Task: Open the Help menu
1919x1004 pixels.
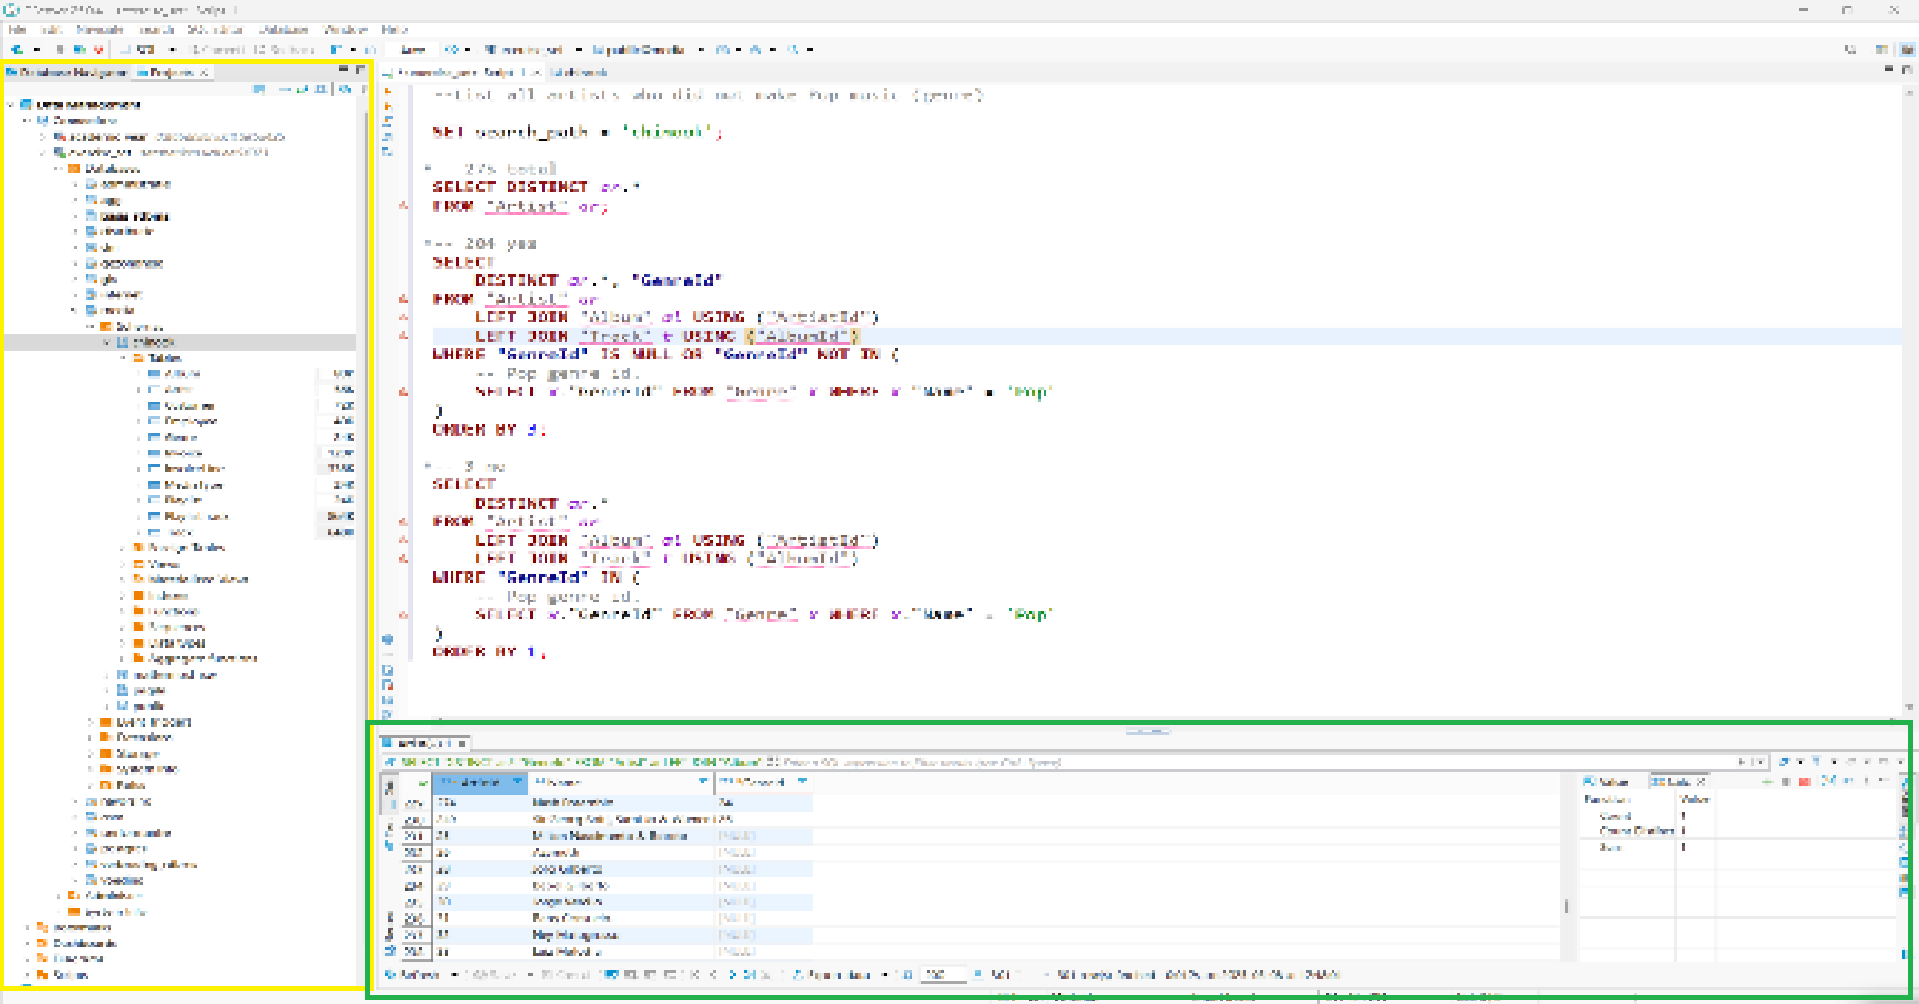Action: pos(394,29)
